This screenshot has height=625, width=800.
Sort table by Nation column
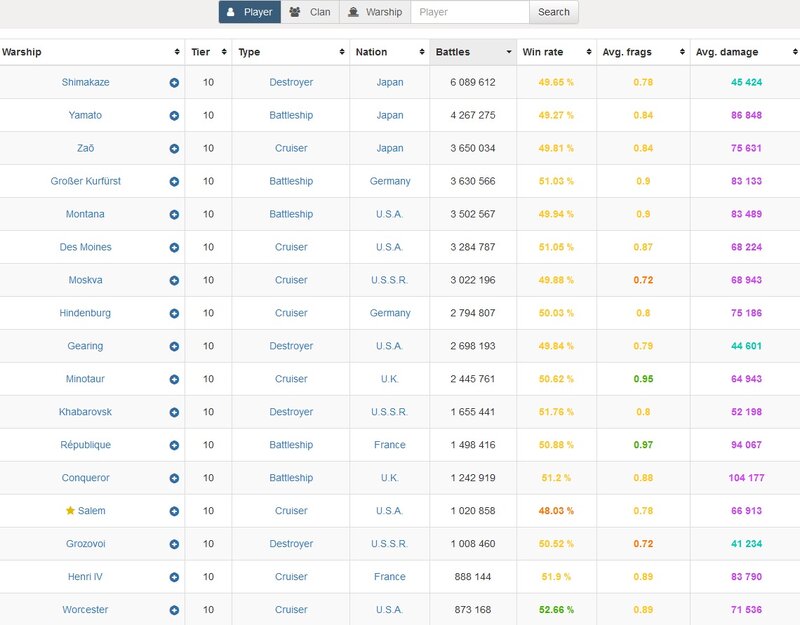tap(390, 52)
